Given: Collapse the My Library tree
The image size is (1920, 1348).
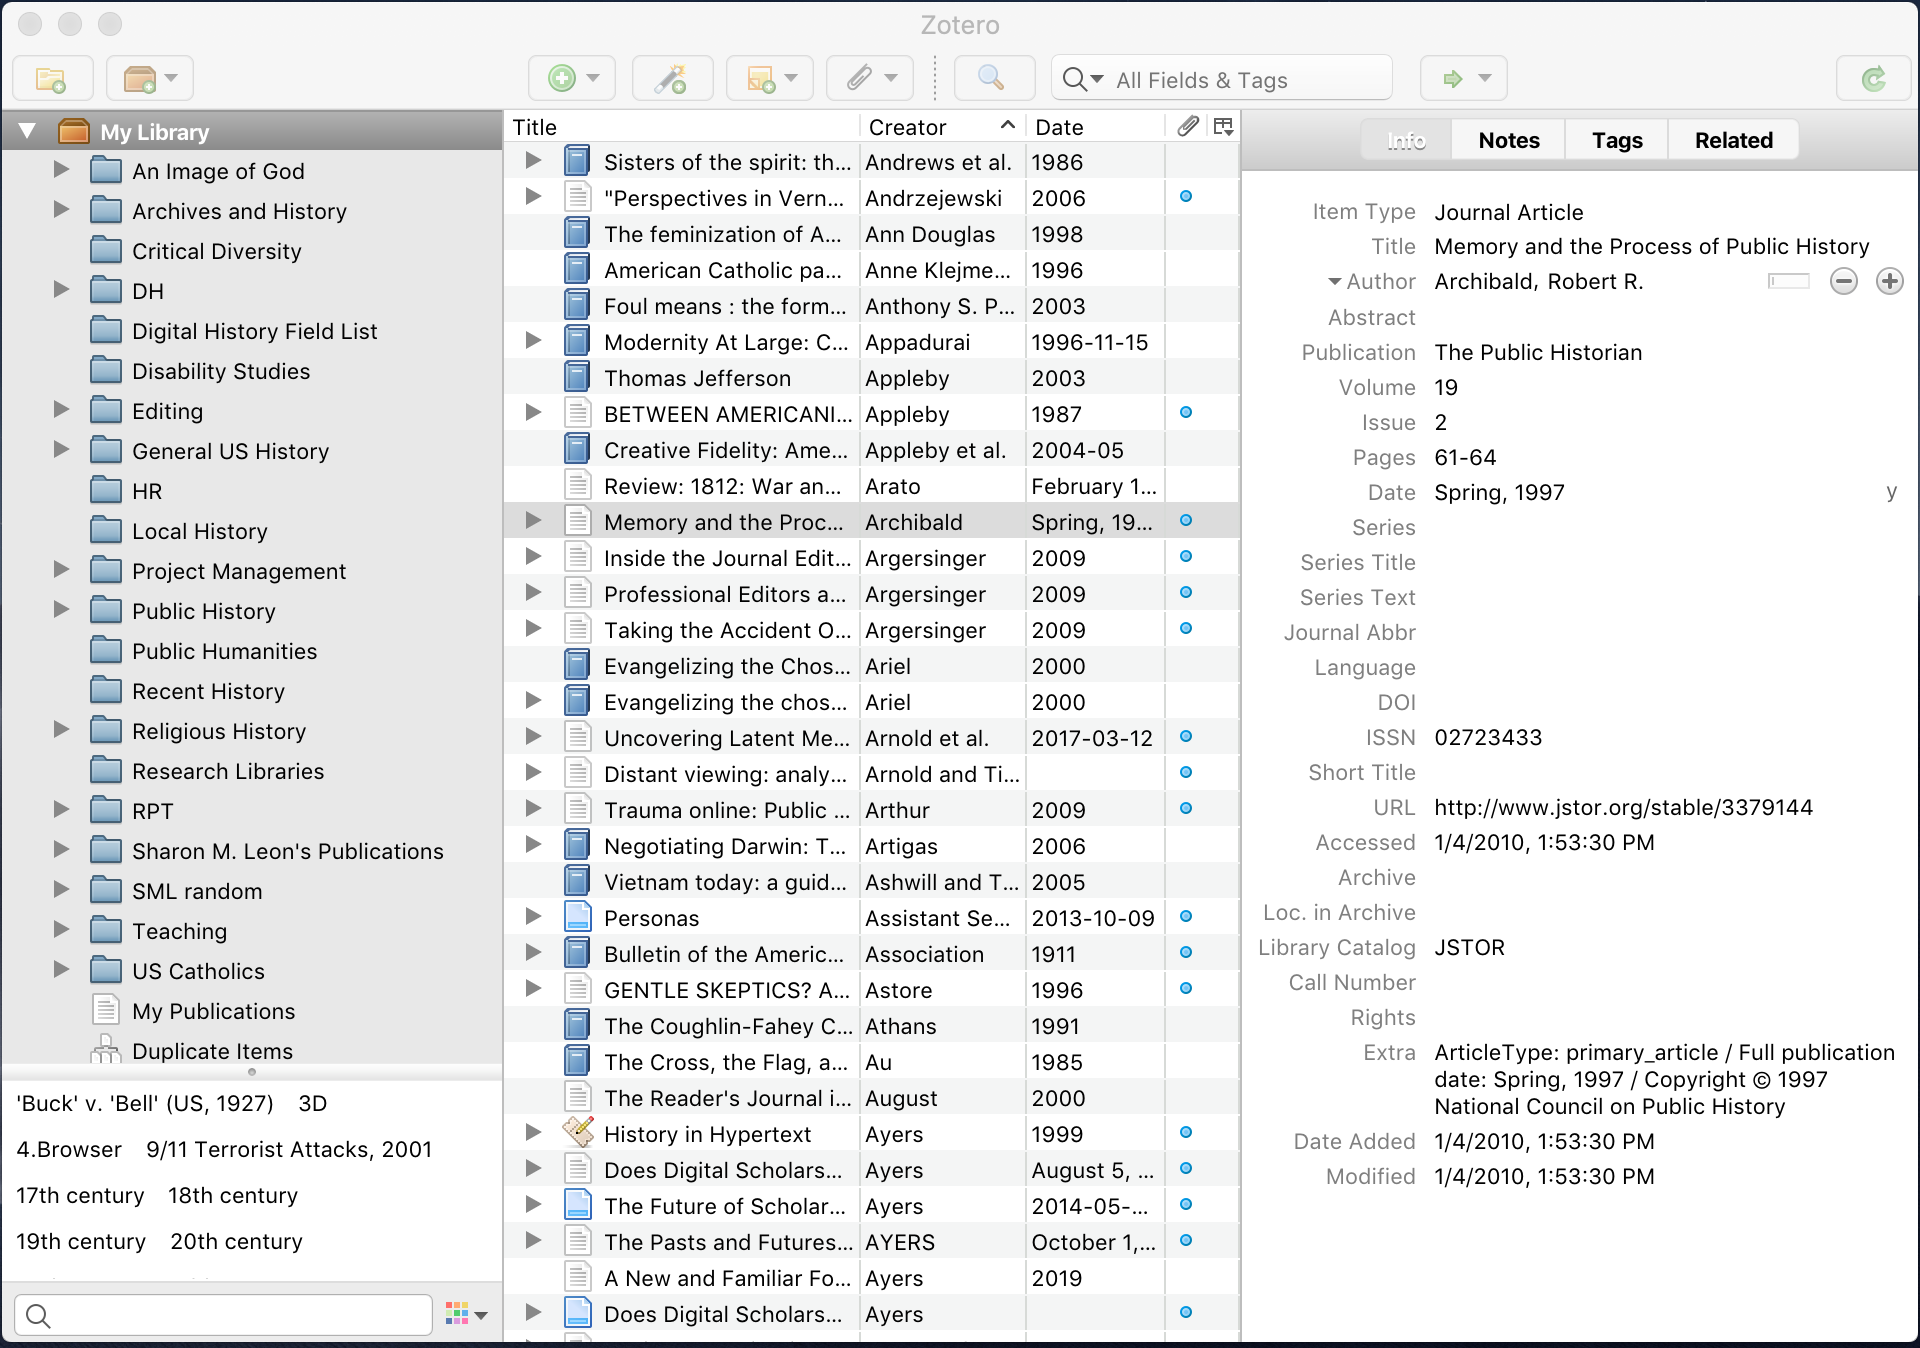Looking at the screenshot, I should coord(28,131).
